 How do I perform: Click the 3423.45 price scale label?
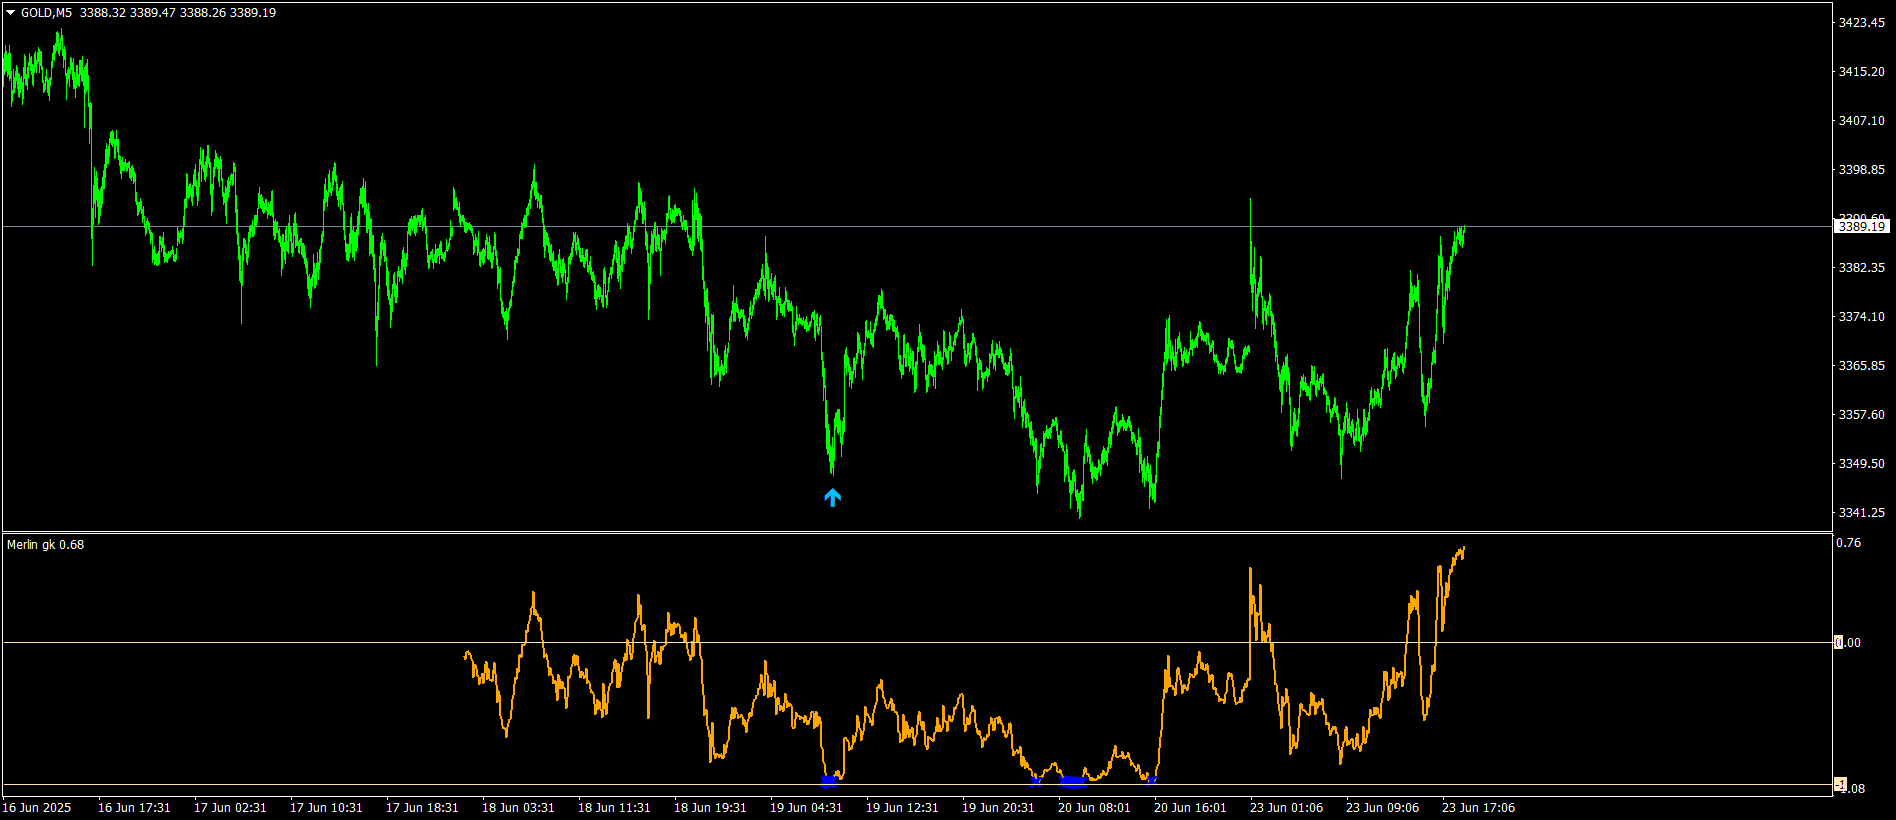click(1862, 23)
